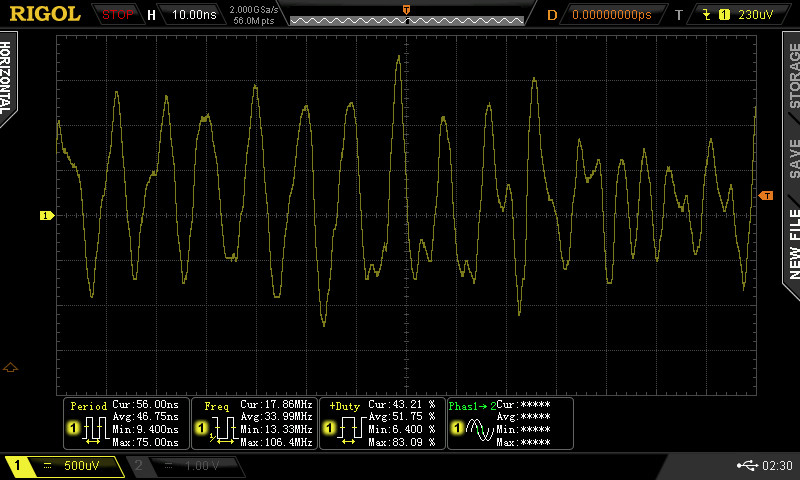The height and width of the screenshot is (480, 800).
Task: Select the channel 1 label at bottom left
Action: [x=17, y=465]
